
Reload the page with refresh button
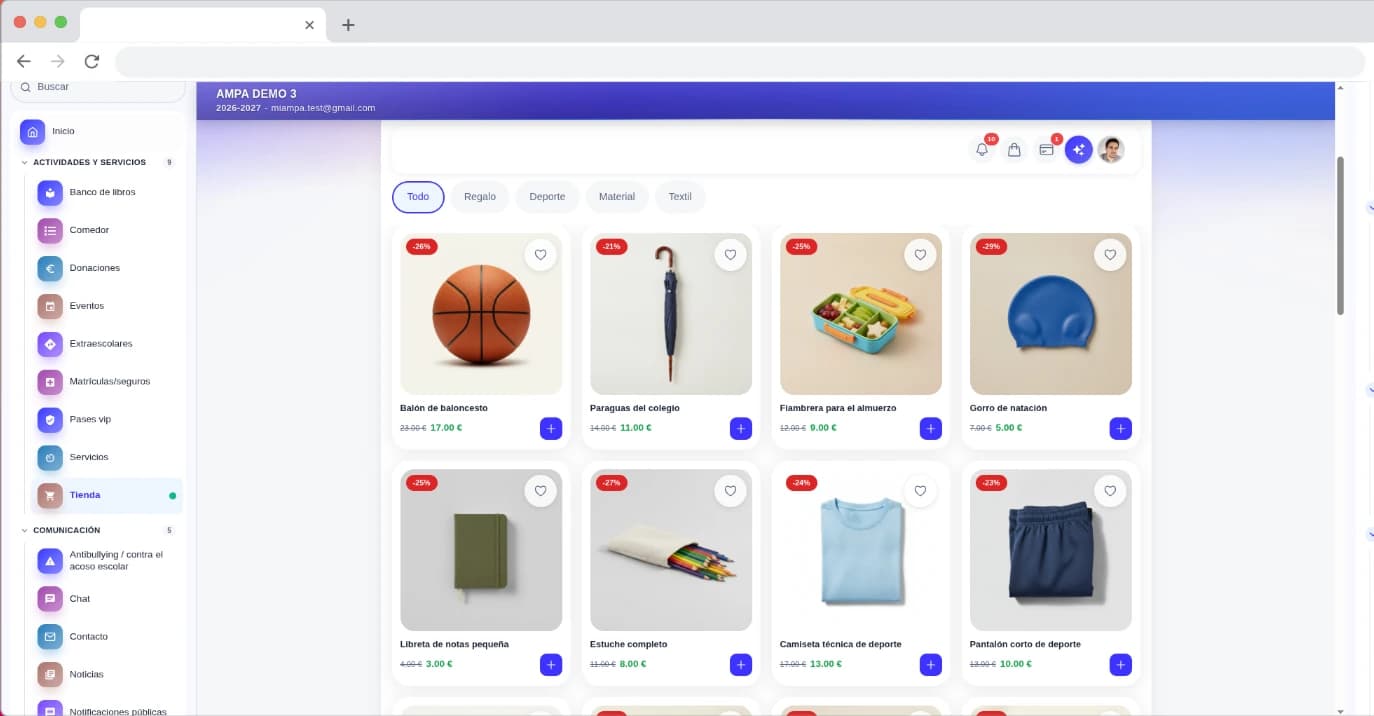pos(92,61)
